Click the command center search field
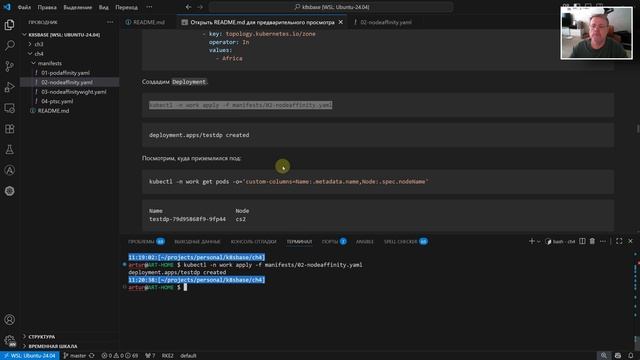Screen dimensions: 640x360 point(331,7)
